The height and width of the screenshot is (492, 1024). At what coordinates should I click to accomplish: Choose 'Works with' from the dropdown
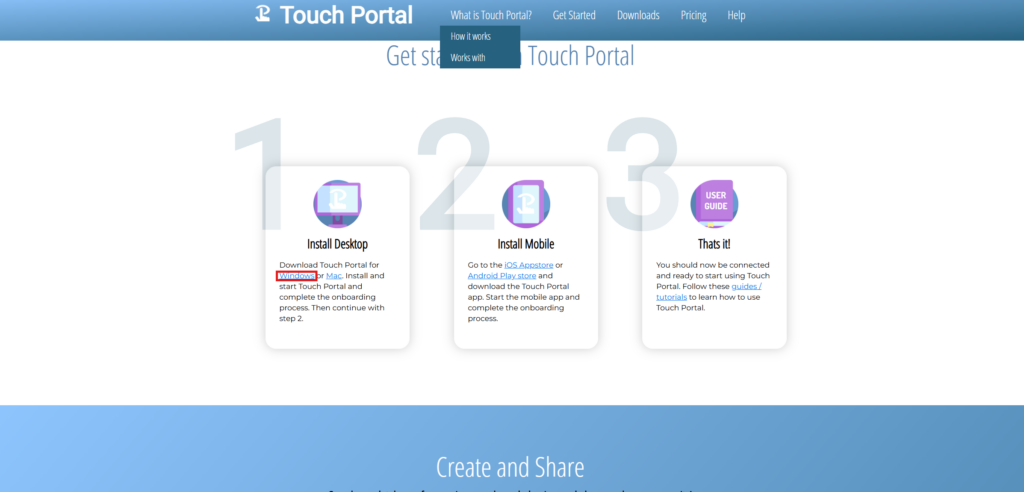point(468,58)
